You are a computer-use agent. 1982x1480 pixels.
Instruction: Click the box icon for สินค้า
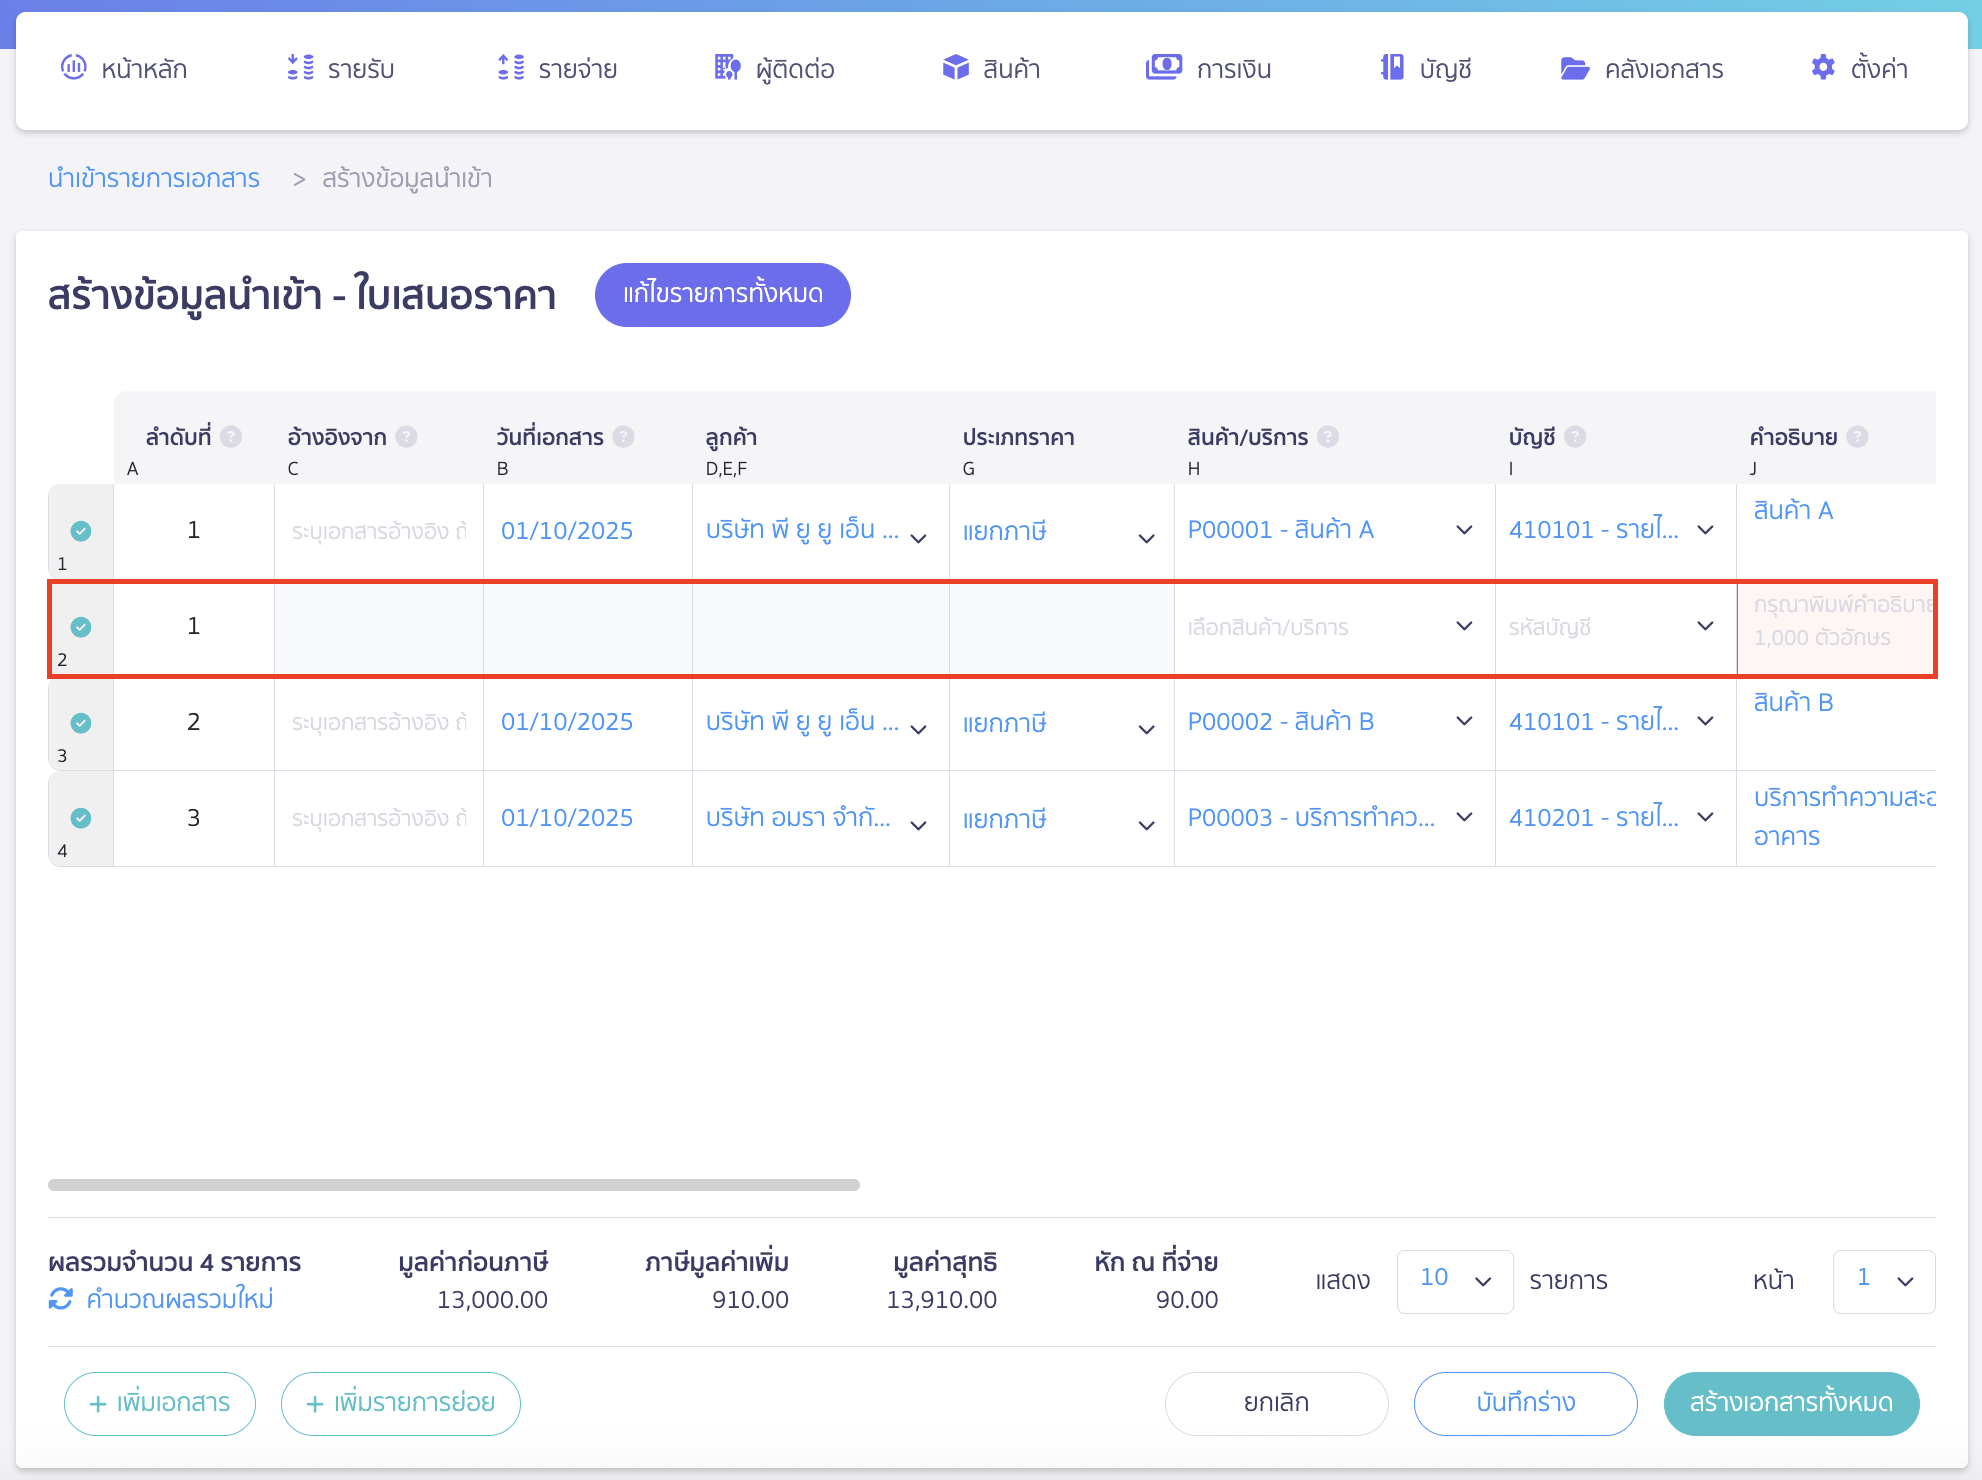(955, 68)
